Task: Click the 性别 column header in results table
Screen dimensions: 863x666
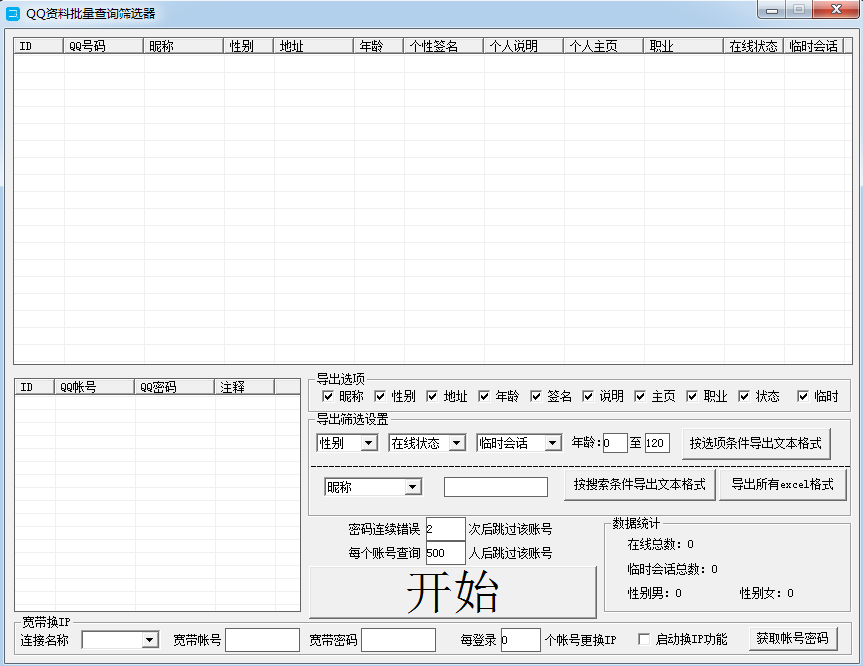Action: (249, 46)
